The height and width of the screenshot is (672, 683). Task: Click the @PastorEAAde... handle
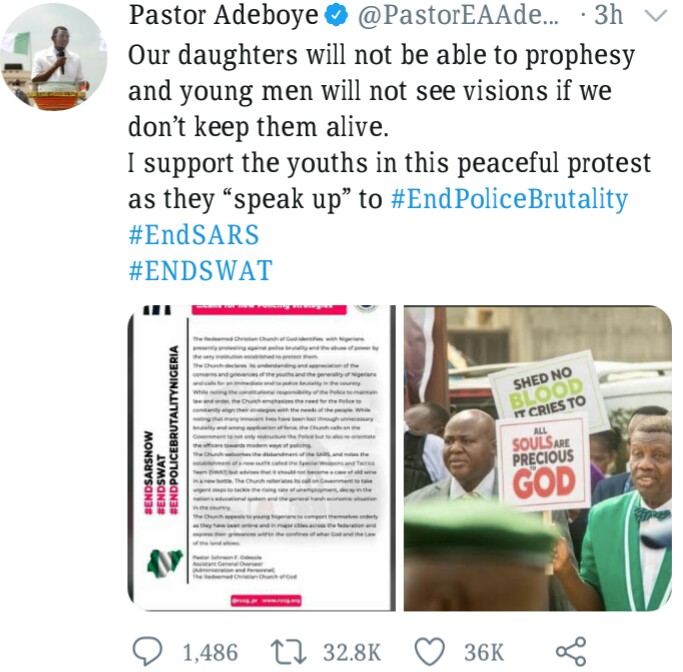point(458,16)
